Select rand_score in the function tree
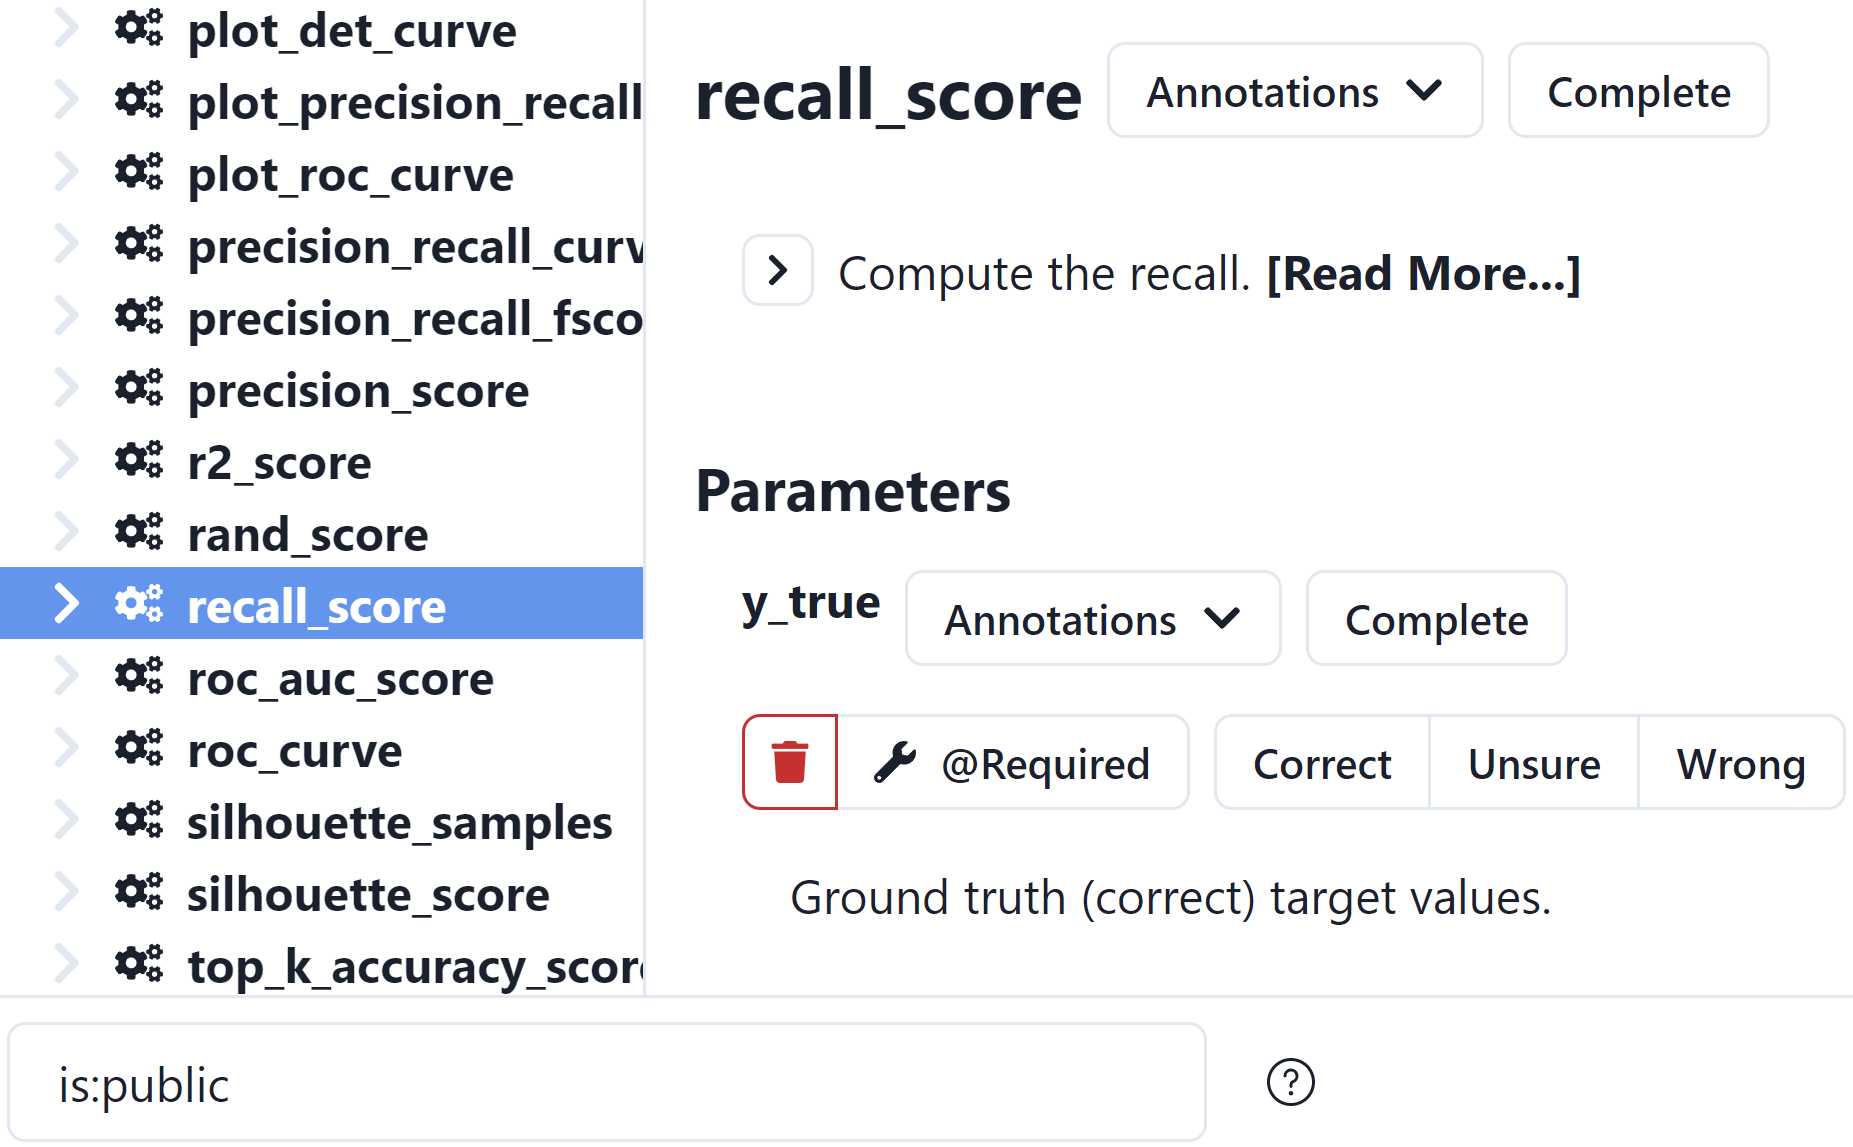1853x1147 pixels. tap(307, 534)
